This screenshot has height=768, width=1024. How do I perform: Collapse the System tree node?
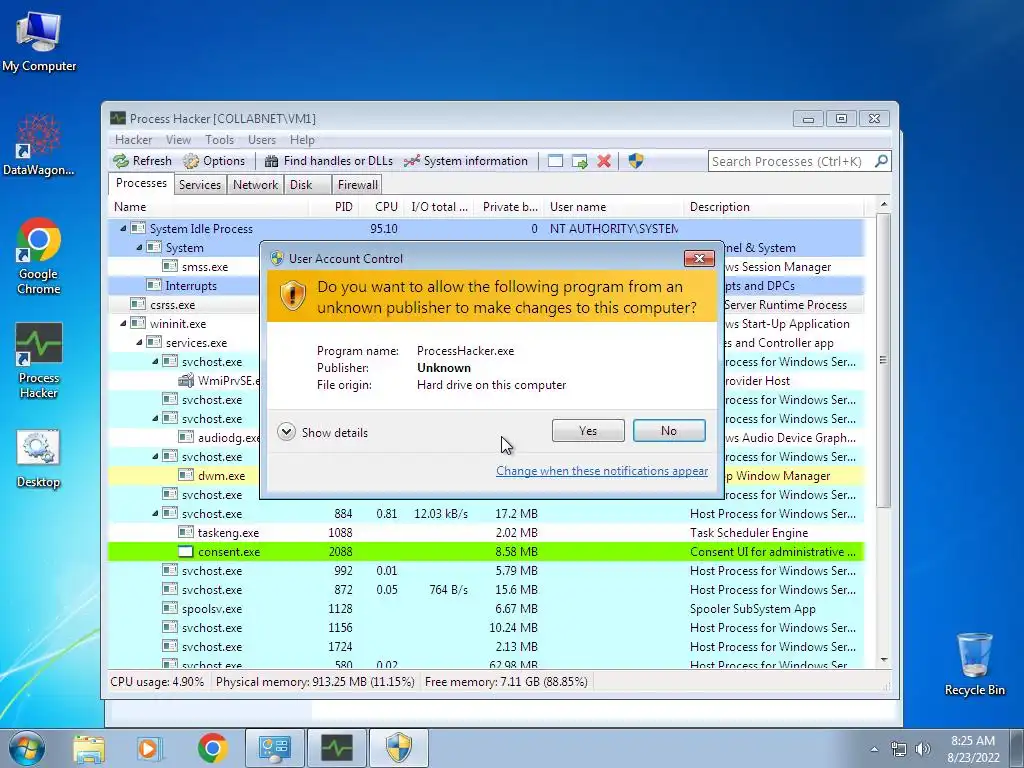(x=139, y=248)
